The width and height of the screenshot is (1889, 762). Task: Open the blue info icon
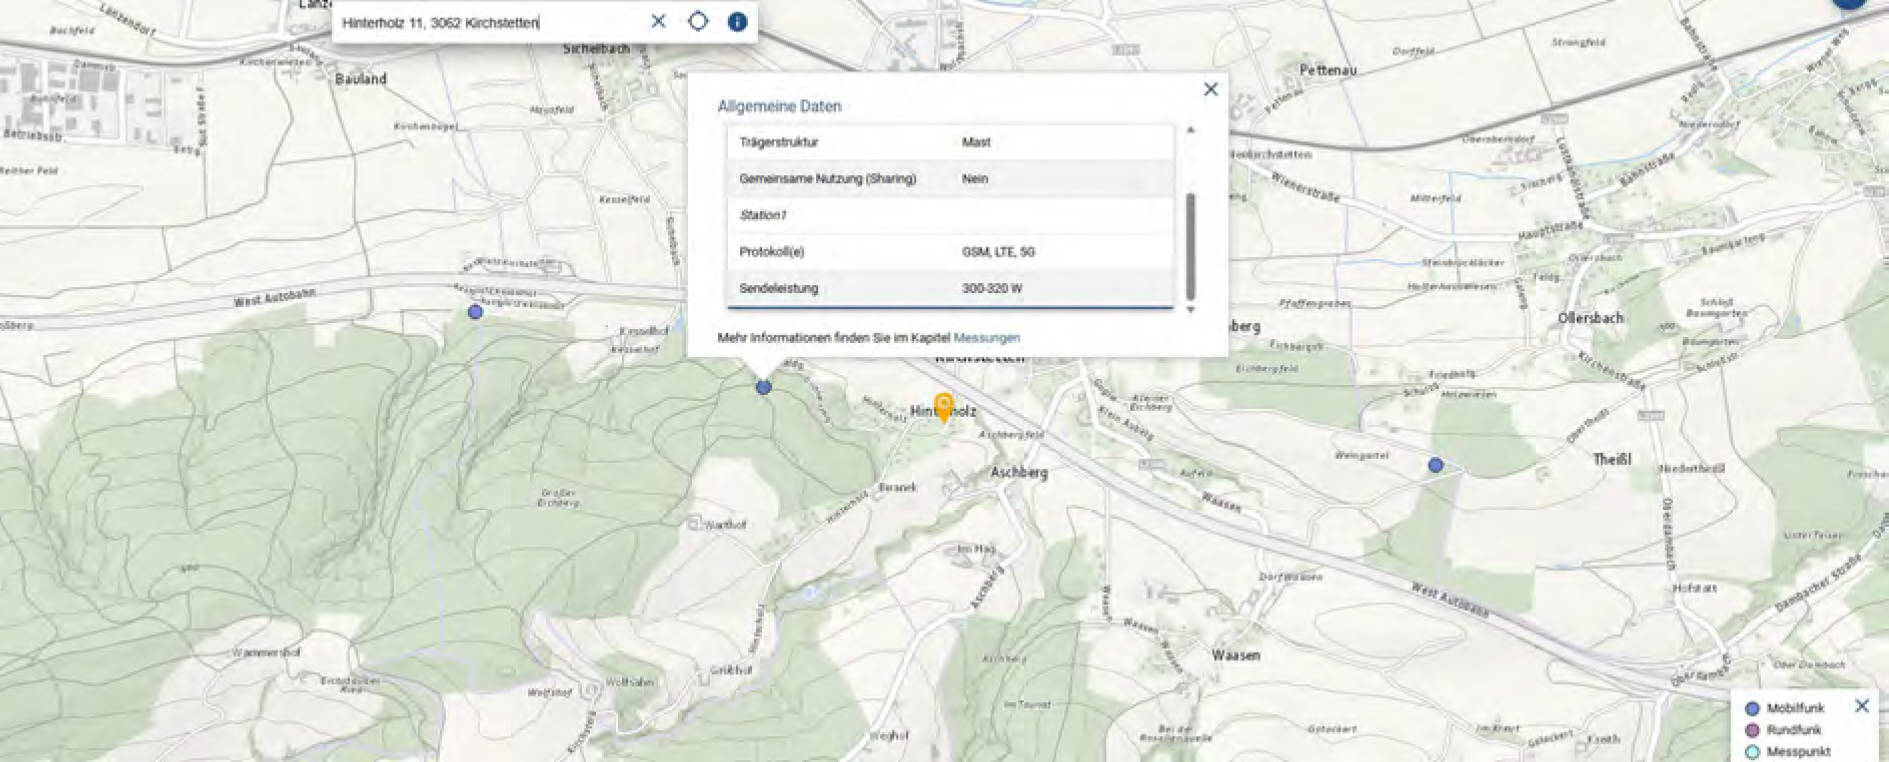[737, 21]
